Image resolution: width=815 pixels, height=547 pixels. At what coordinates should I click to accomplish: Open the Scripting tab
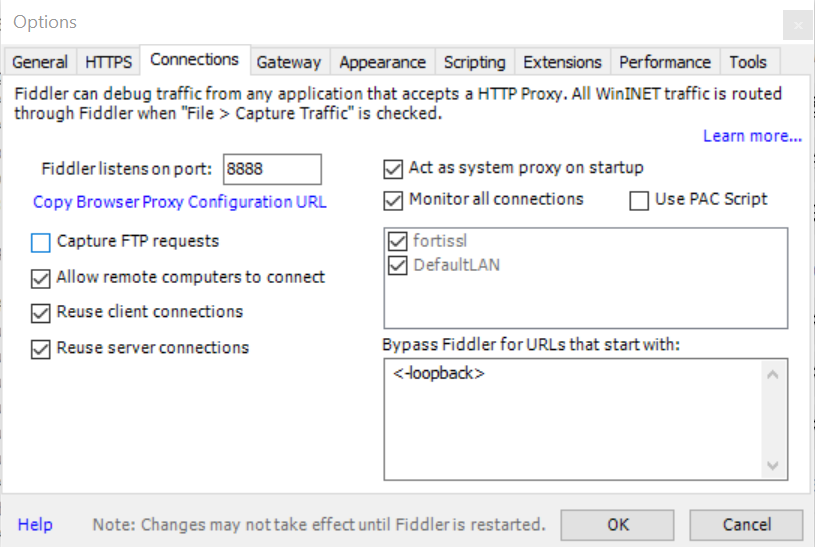[474, 62]
